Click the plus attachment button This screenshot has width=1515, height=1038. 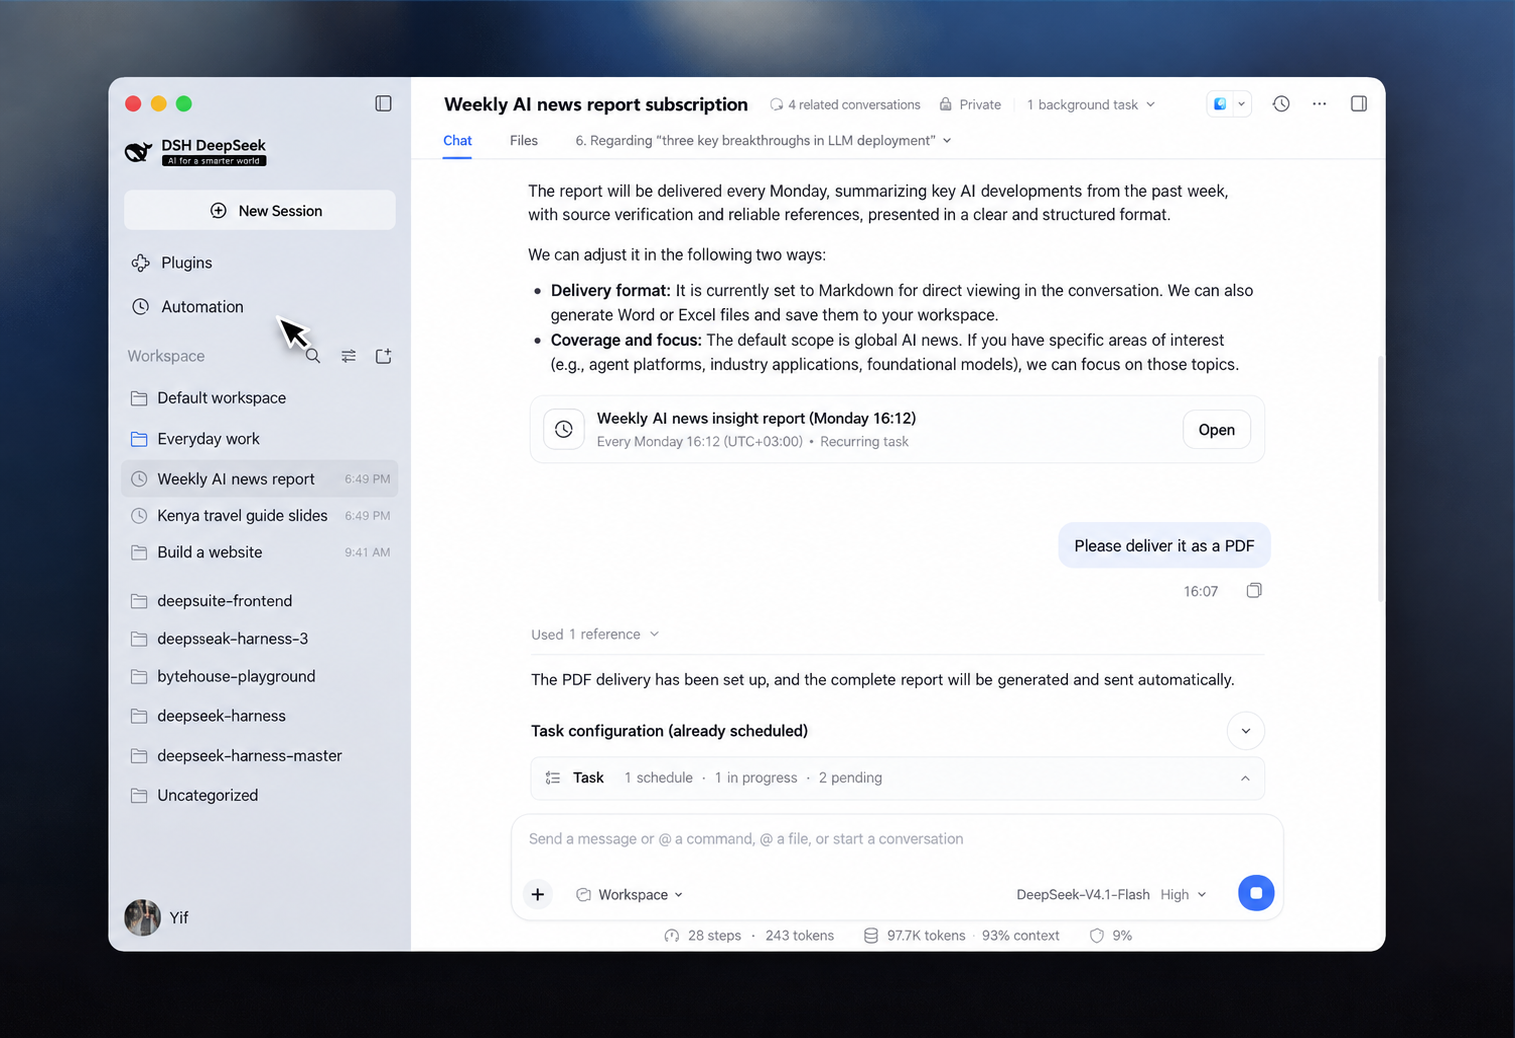[x=537, y=894]
